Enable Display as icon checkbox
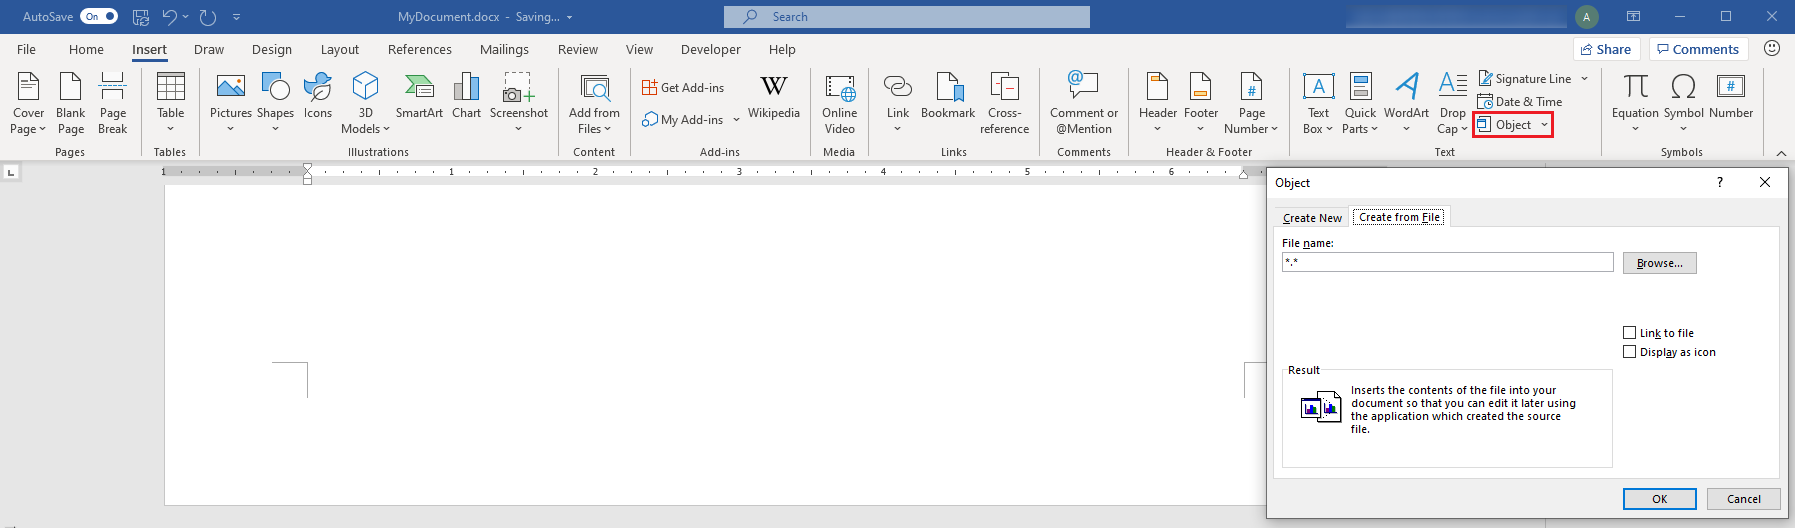This screenshot has height=528, width=1795. 1629,352
